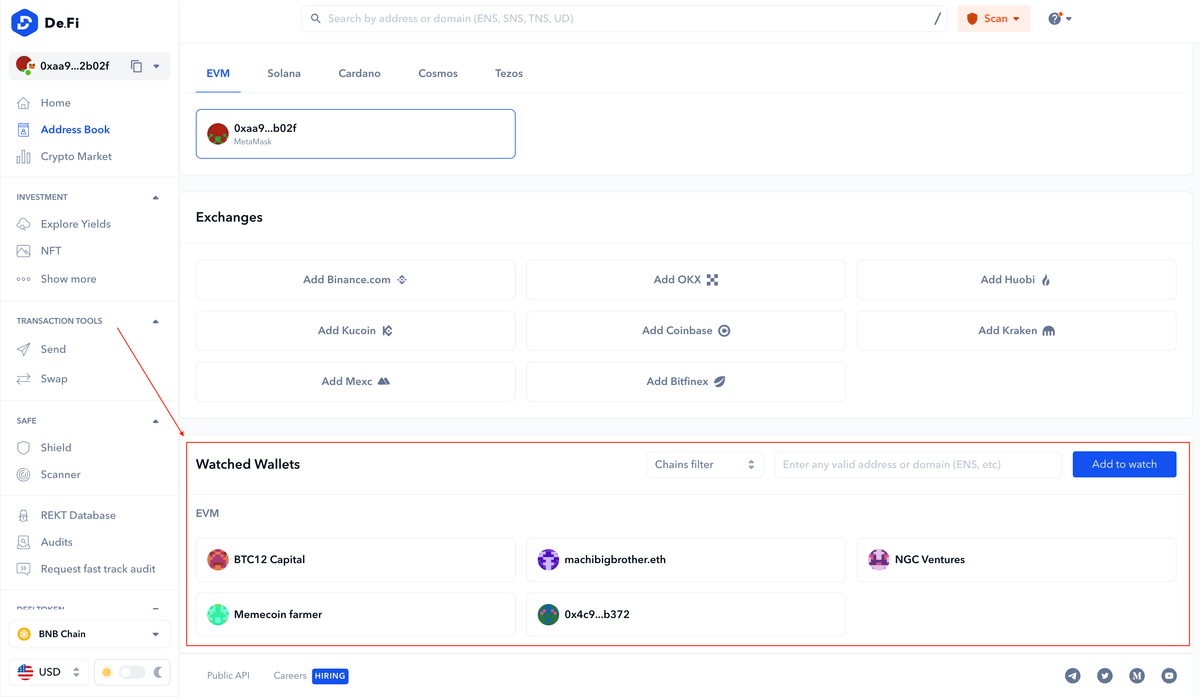
Task: Click the De.Fi logo
Action: pyautogui.click(x=40, y=22)
